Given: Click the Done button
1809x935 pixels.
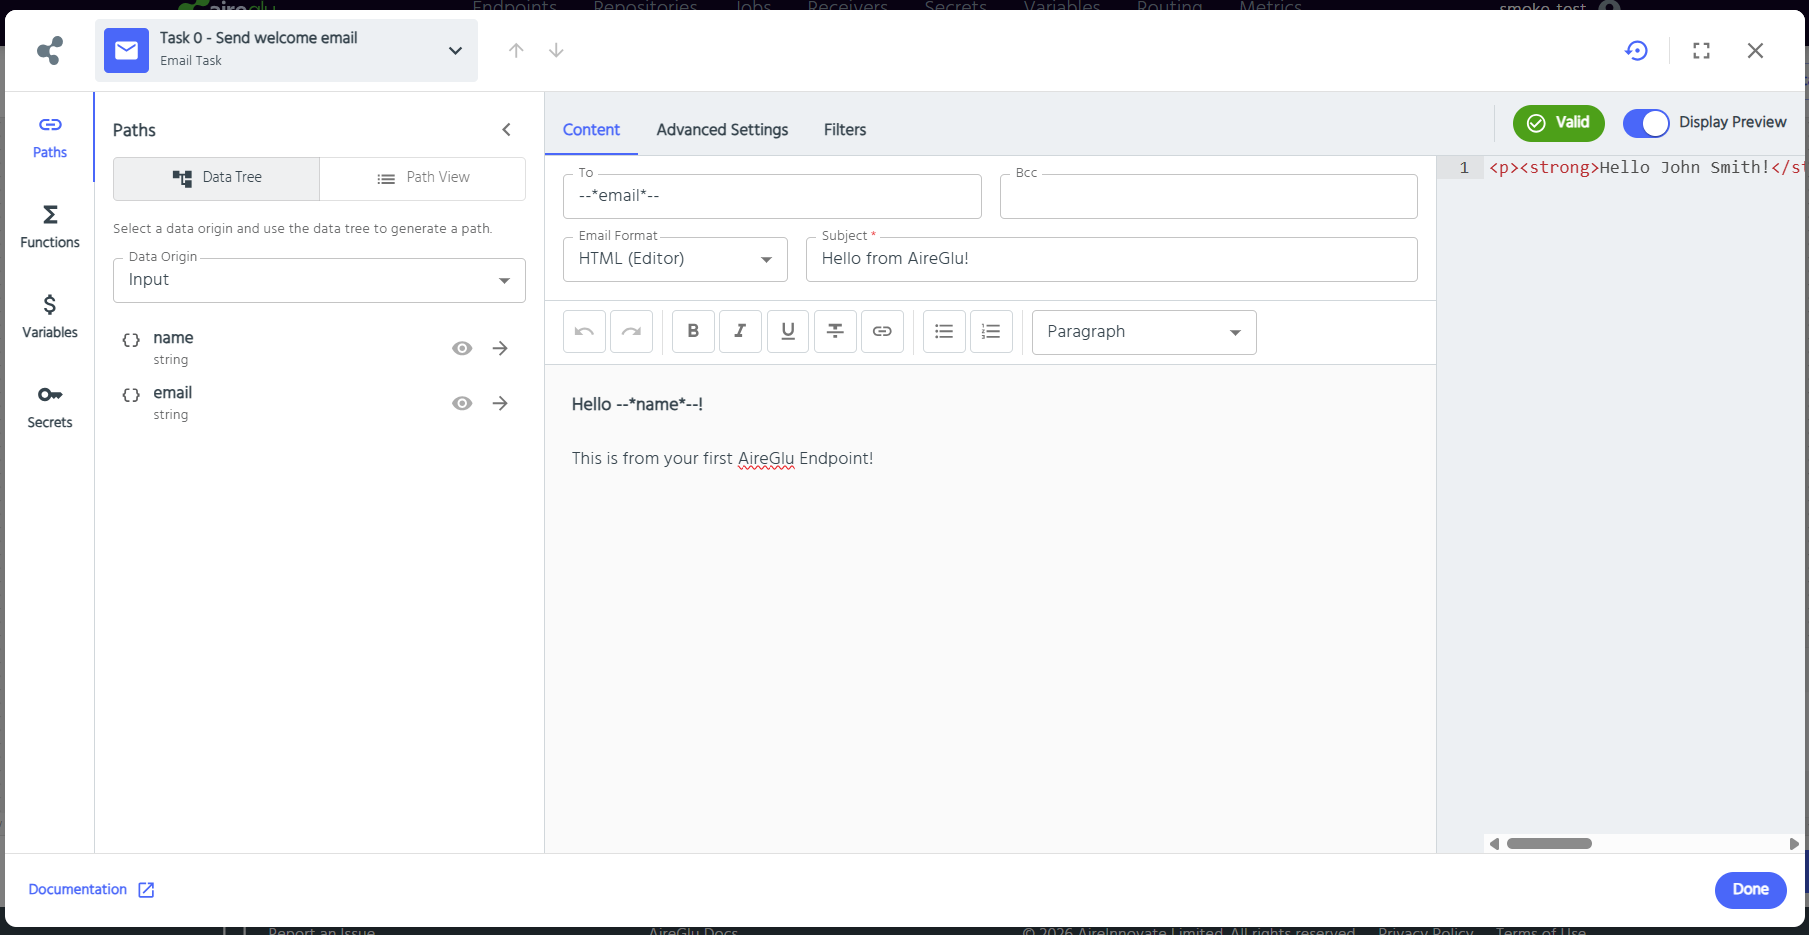Looking at the screenshot, I should [1750, 890].
